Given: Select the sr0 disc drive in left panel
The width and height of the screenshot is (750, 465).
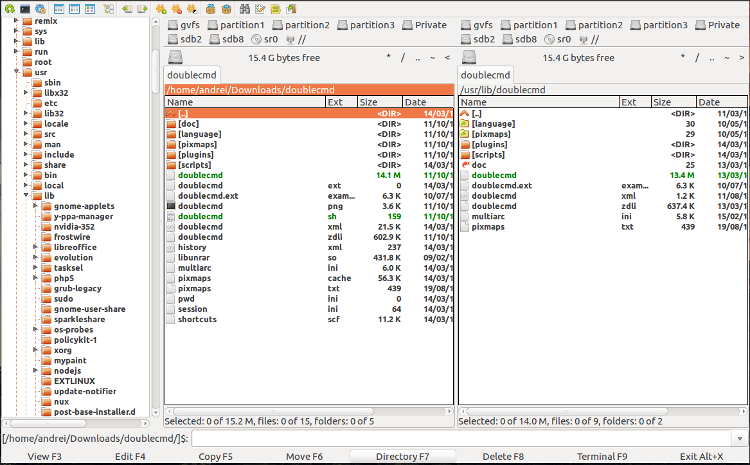Looking at the screenshot, I should pyautogui.click(x=265, y=40).
